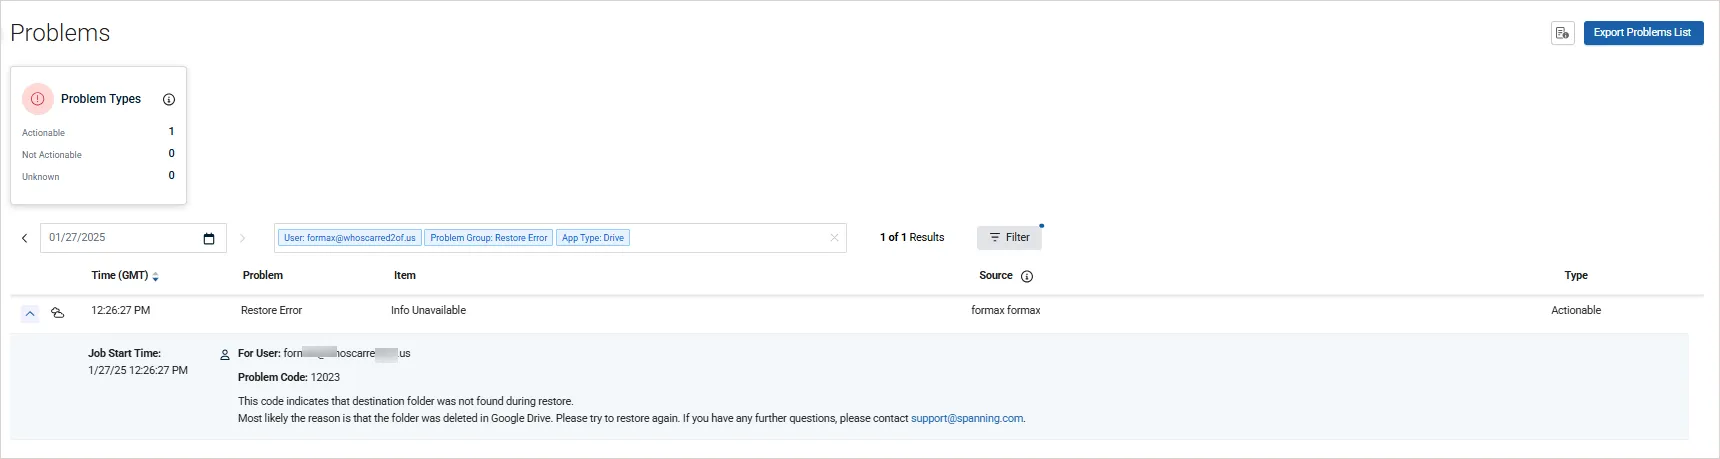Clear all filters with the X icon

point(834,238)
